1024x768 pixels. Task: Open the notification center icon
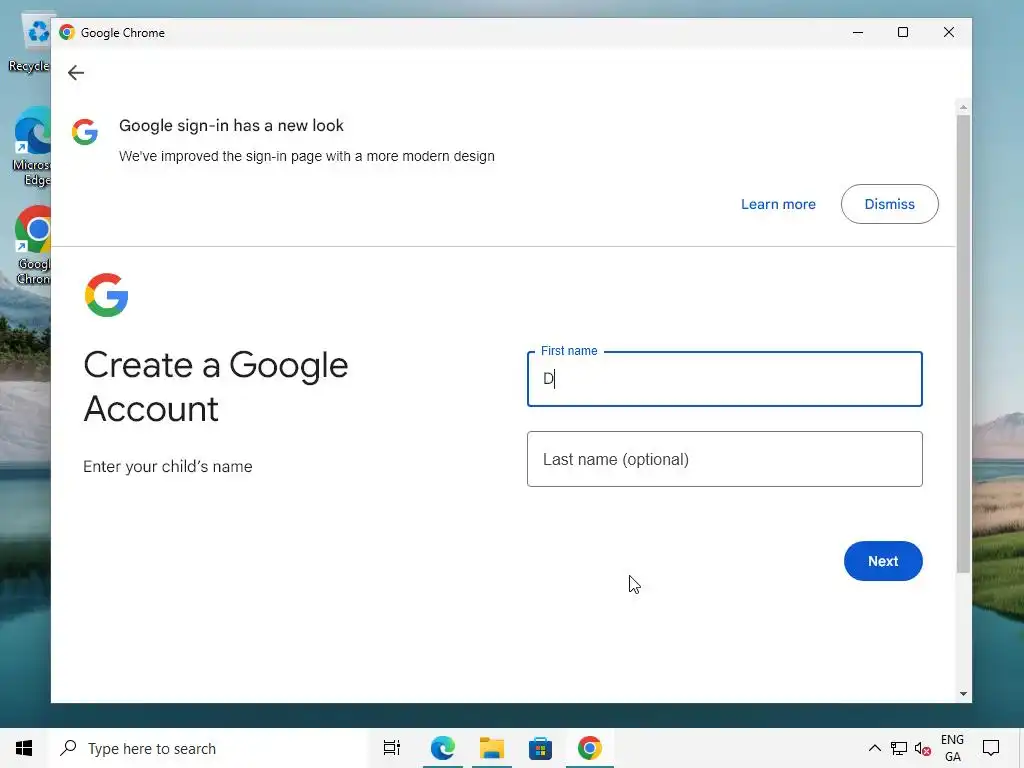pos(991,748)
